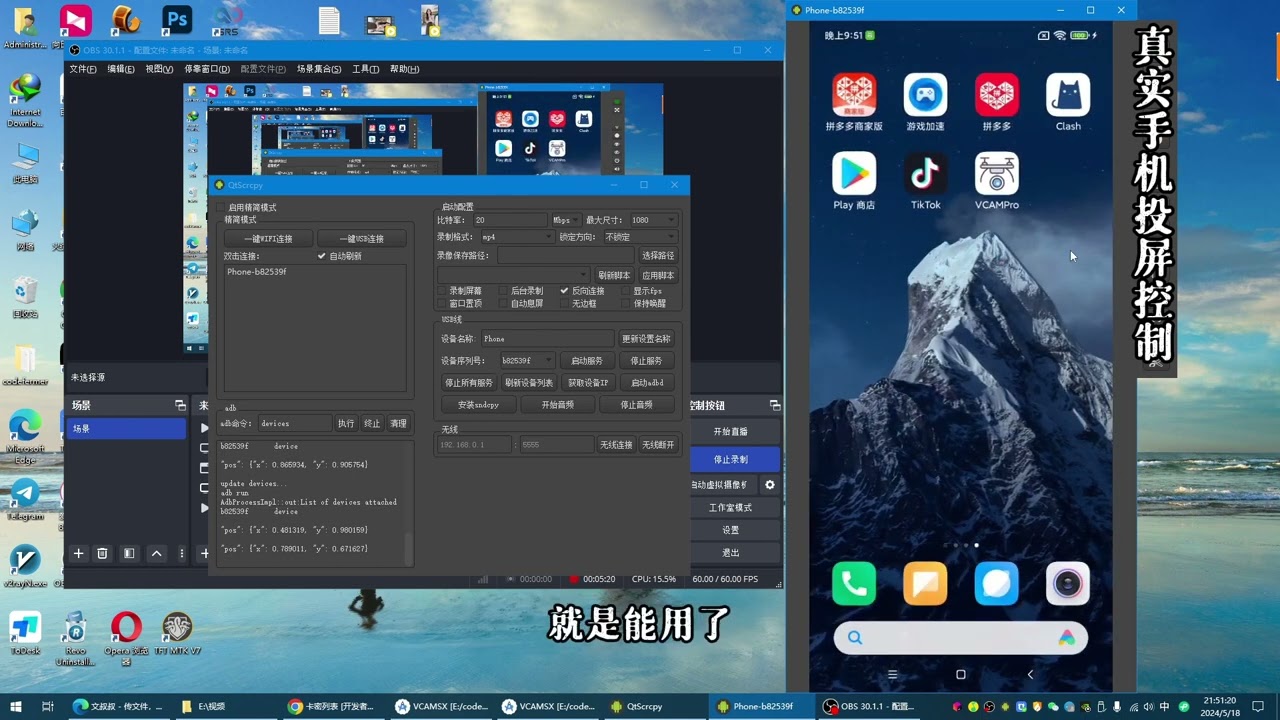Open OBS 帮助(H) menu
Screen dimensions: 1280x720
tap(404, 69)
